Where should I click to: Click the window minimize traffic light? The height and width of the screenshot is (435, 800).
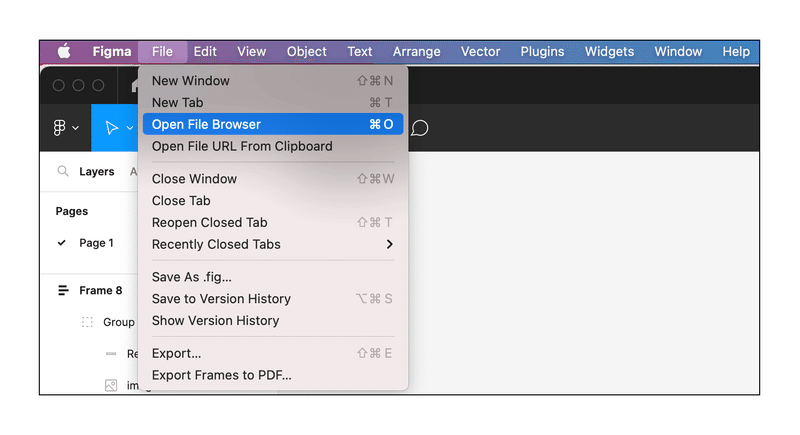[x=78, y=85]
